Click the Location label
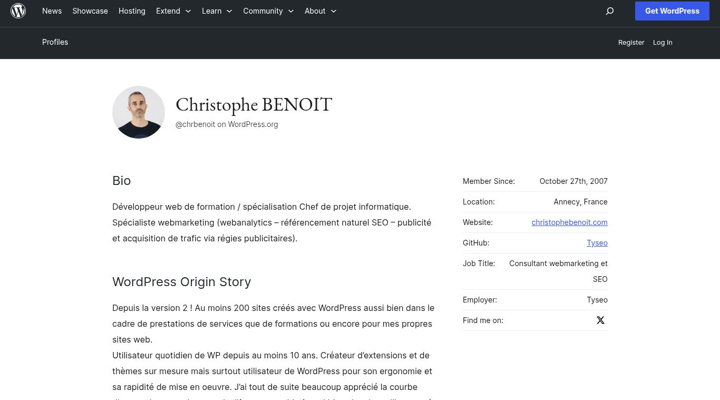 [478, 202]
